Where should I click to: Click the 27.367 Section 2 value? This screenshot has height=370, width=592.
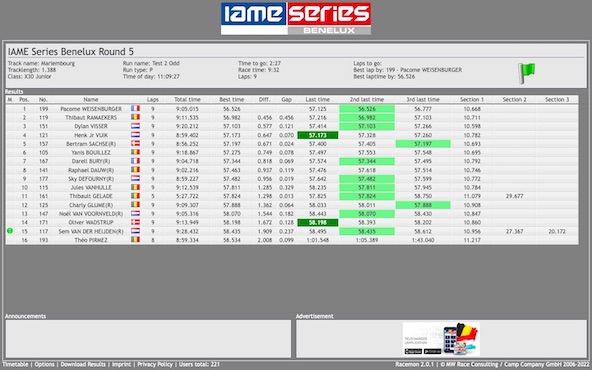(x=514, y=231)
